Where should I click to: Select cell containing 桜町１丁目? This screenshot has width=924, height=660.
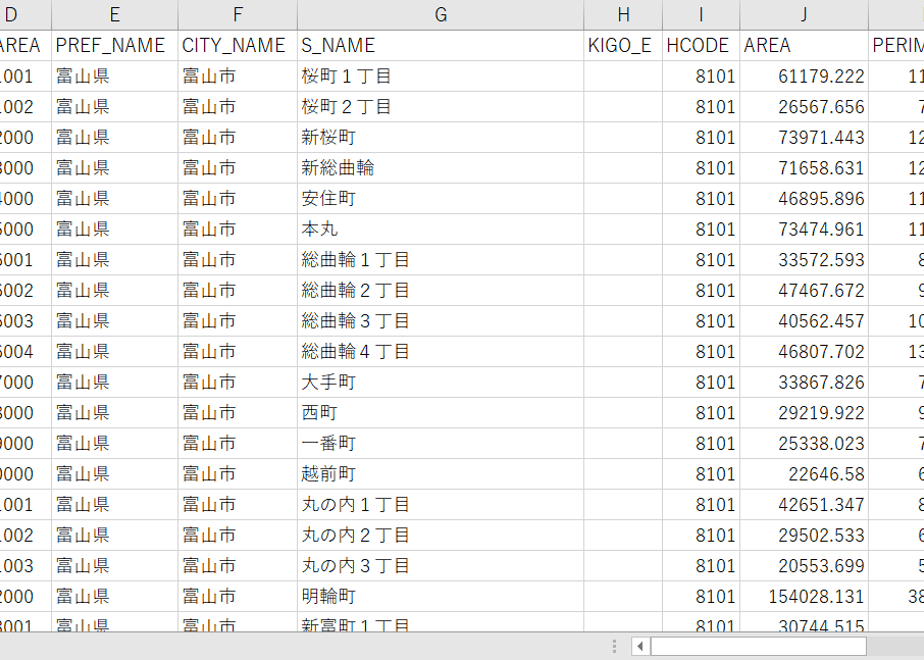pyautogui.click(x=440, y=76)
